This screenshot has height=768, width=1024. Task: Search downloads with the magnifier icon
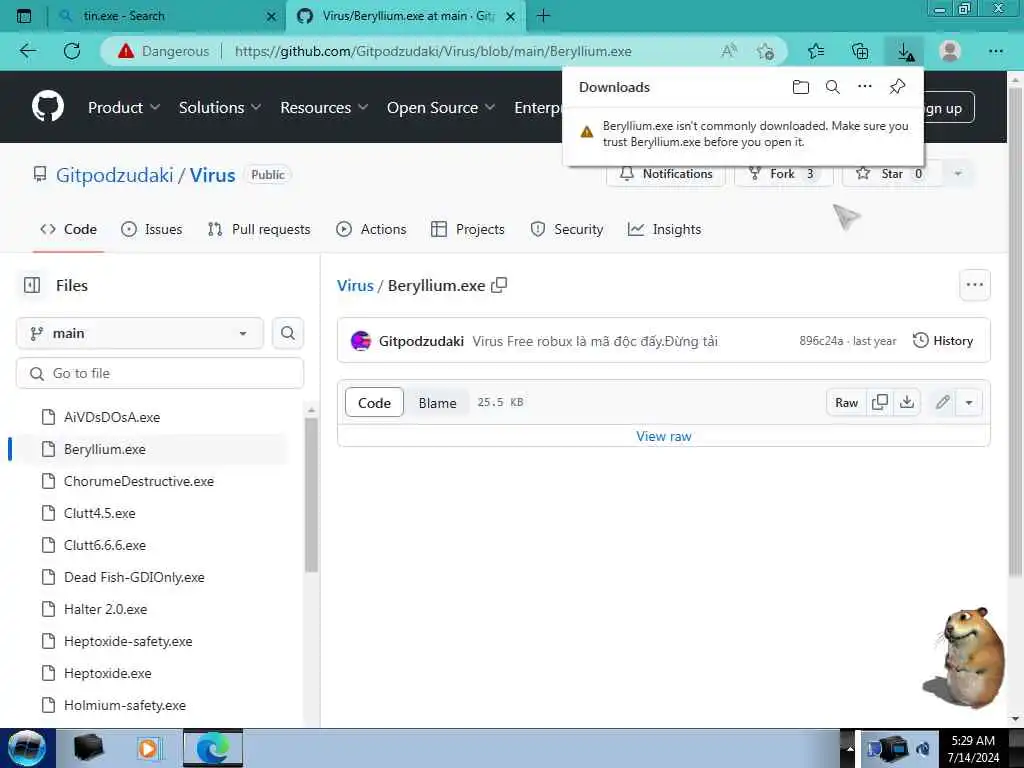tap(833, 87)
